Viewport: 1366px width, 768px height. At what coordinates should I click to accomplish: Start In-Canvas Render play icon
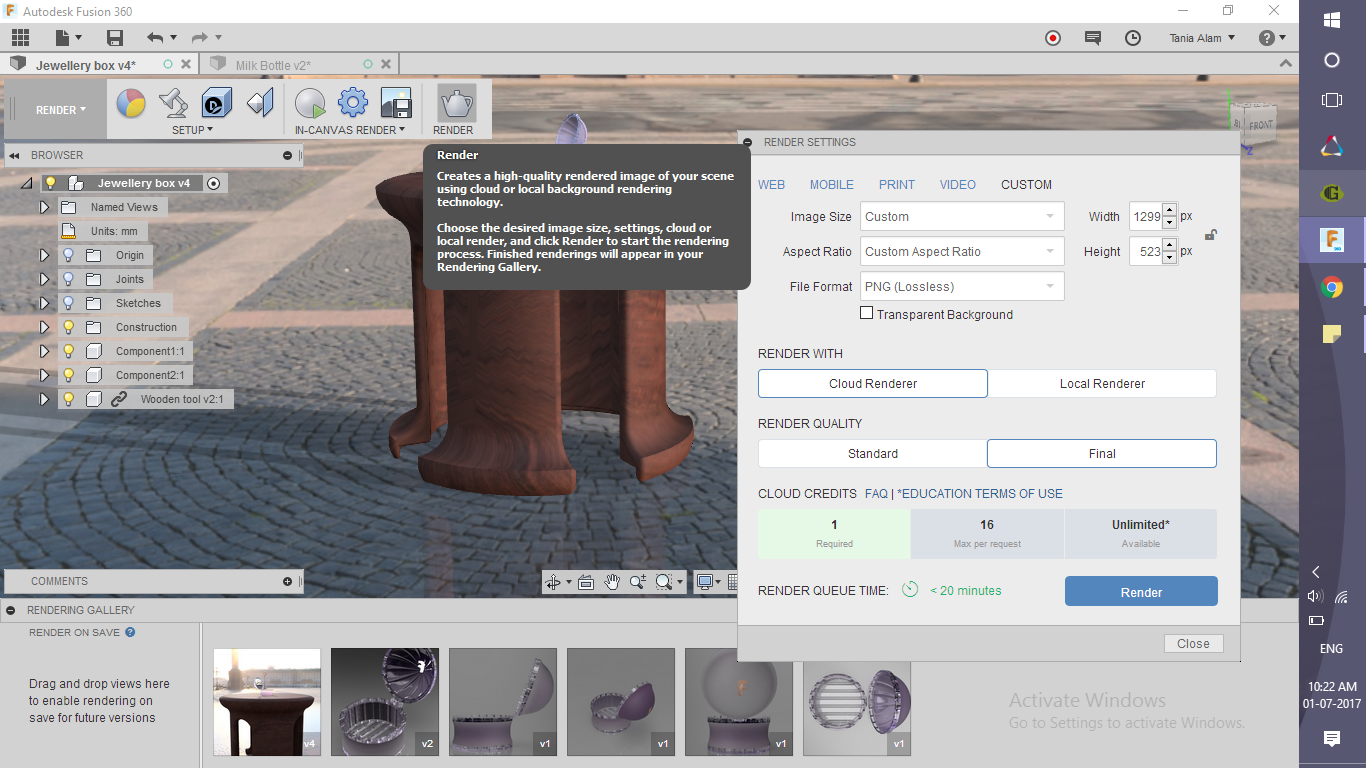(x=310, y=103)
